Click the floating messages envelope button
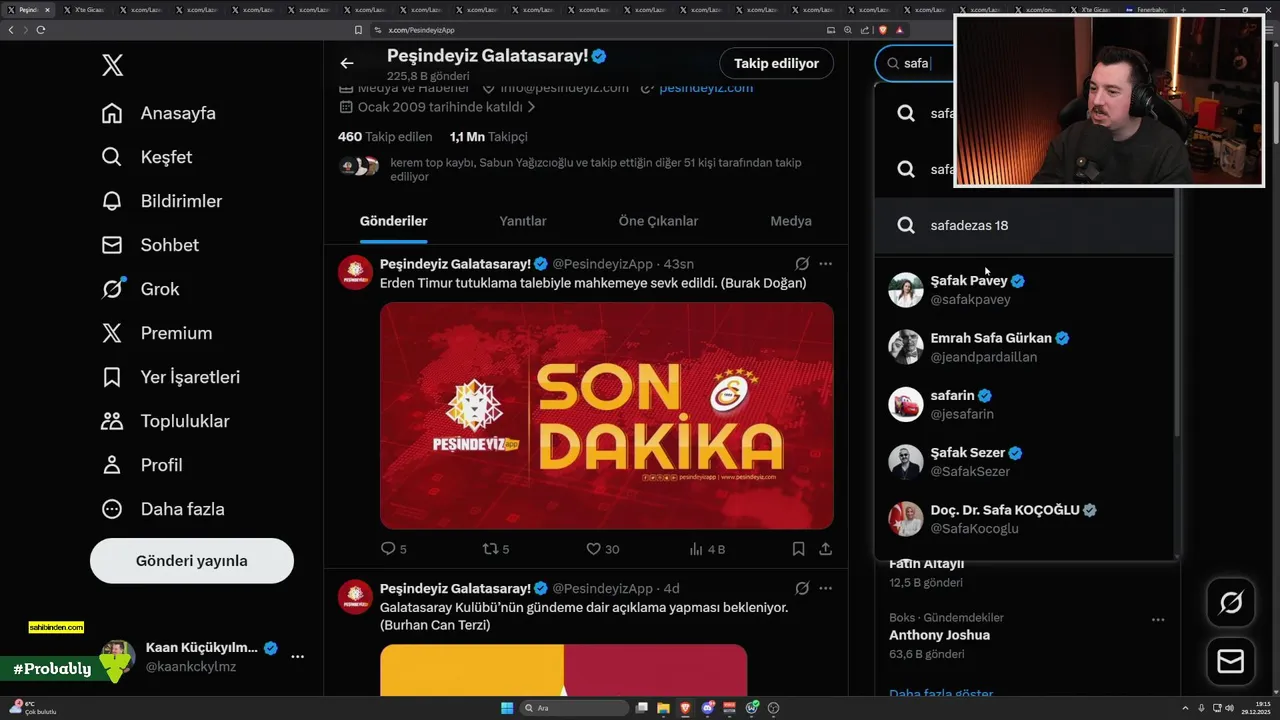The image size is (1280, 720). (1231, 661)
